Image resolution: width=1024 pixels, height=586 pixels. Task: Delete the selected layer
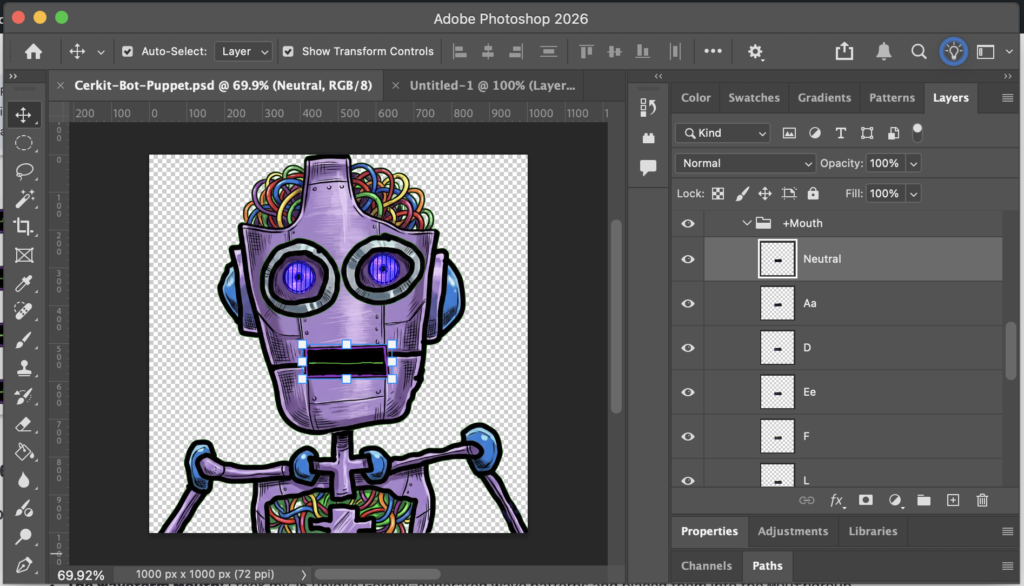pyautogui.click(x=982, y=500)
